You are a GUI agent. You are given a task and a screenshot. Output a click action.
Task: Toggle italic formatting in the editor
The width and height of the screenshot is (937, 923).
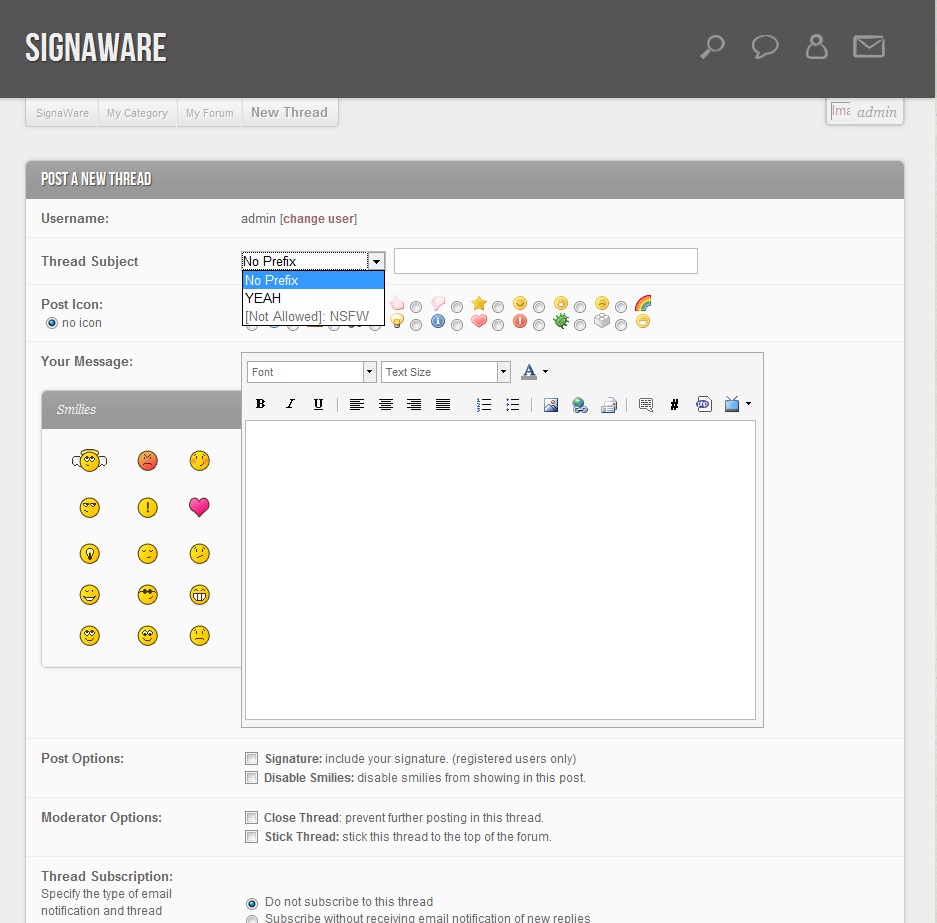pyautogui.click(x=290, y=404)
